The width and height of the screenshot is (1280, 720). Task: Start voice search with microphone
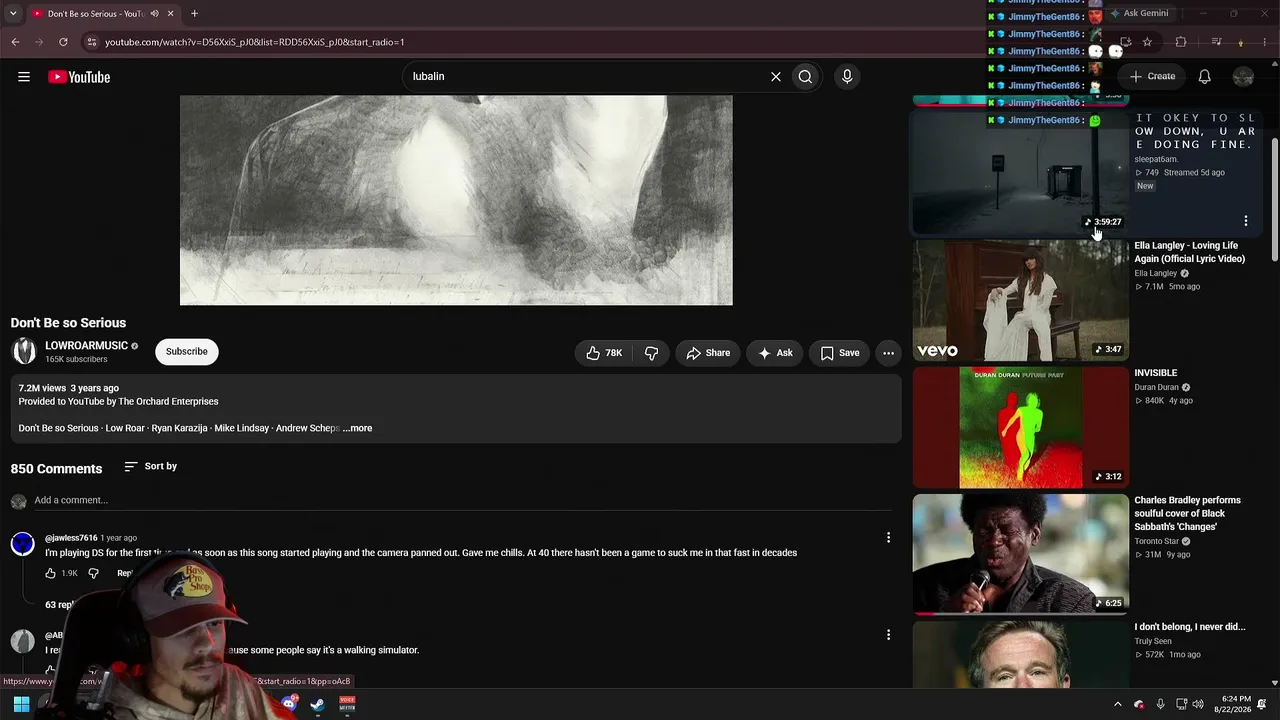847,76
